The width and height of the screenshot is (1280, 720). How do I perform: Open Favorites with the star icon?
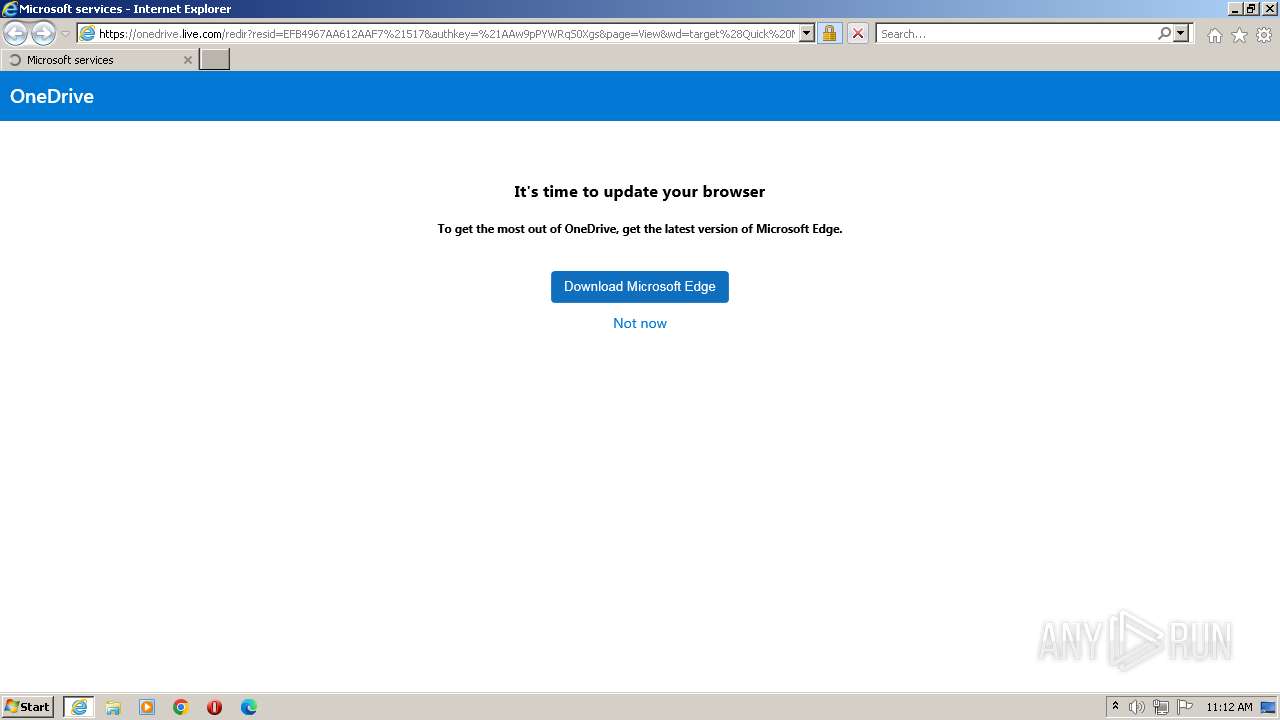click(1239, 35)
